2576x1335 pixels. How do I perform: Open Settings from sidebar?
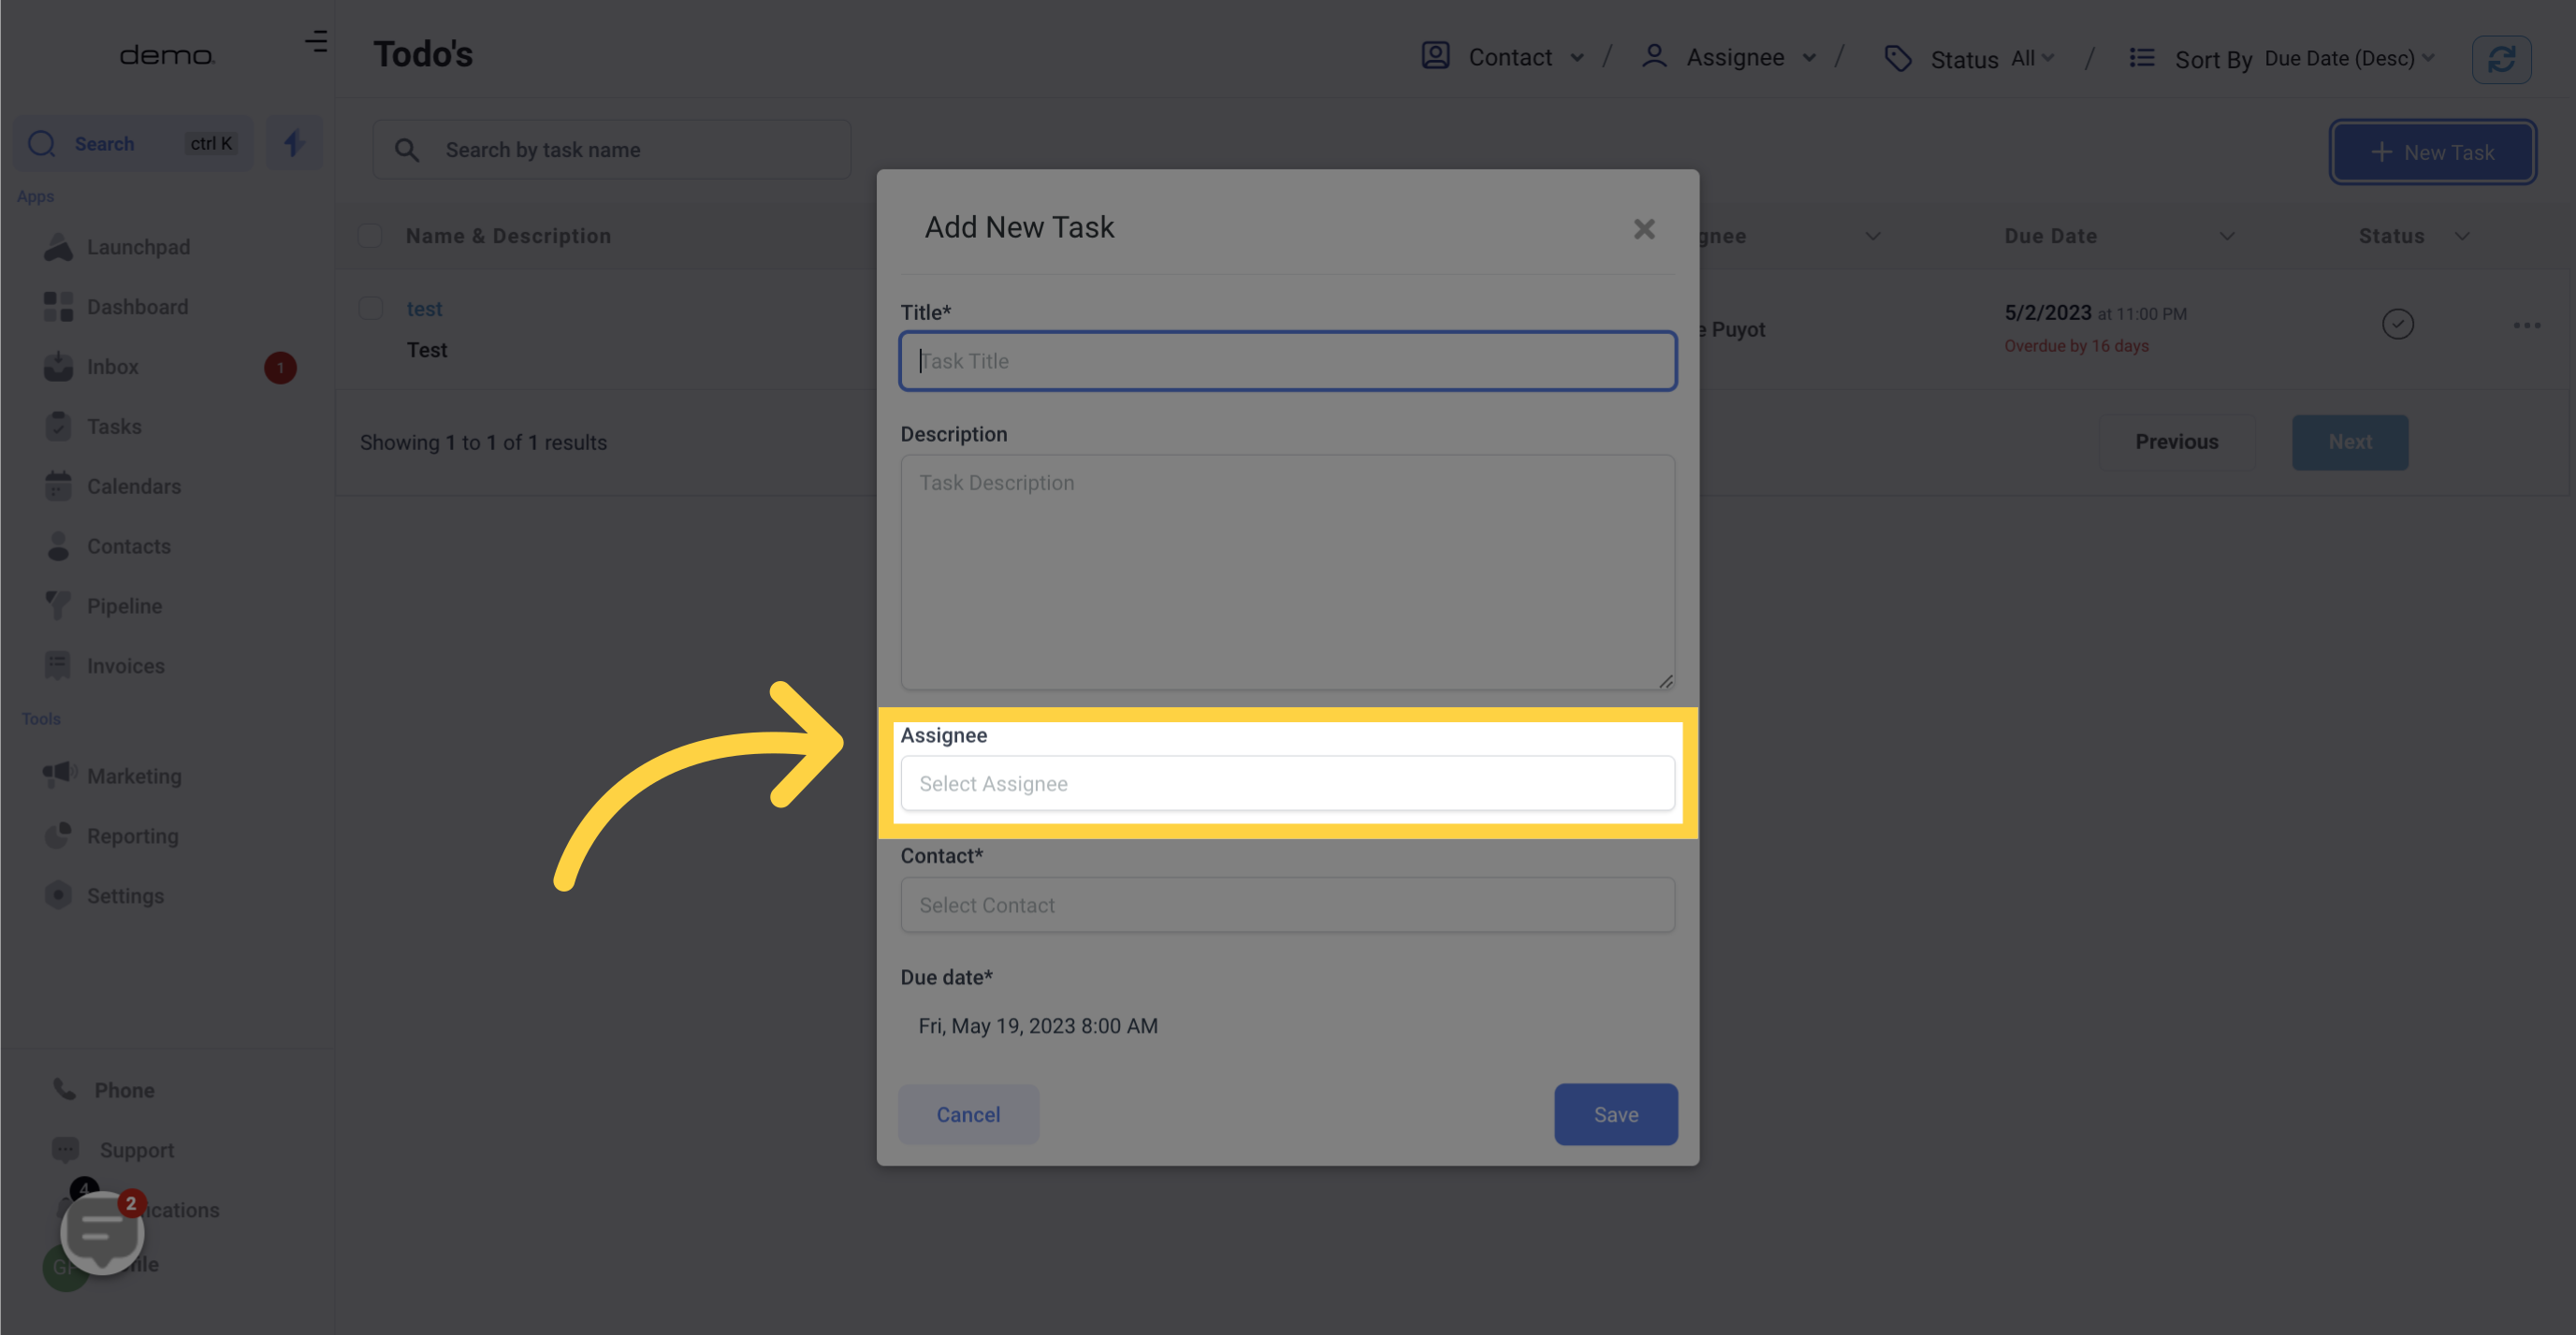[x=123, y=894]
